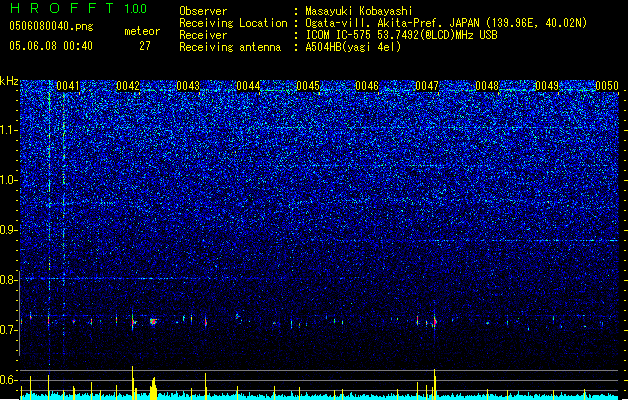Click the filename 0506080040.png

pos(51,26)
